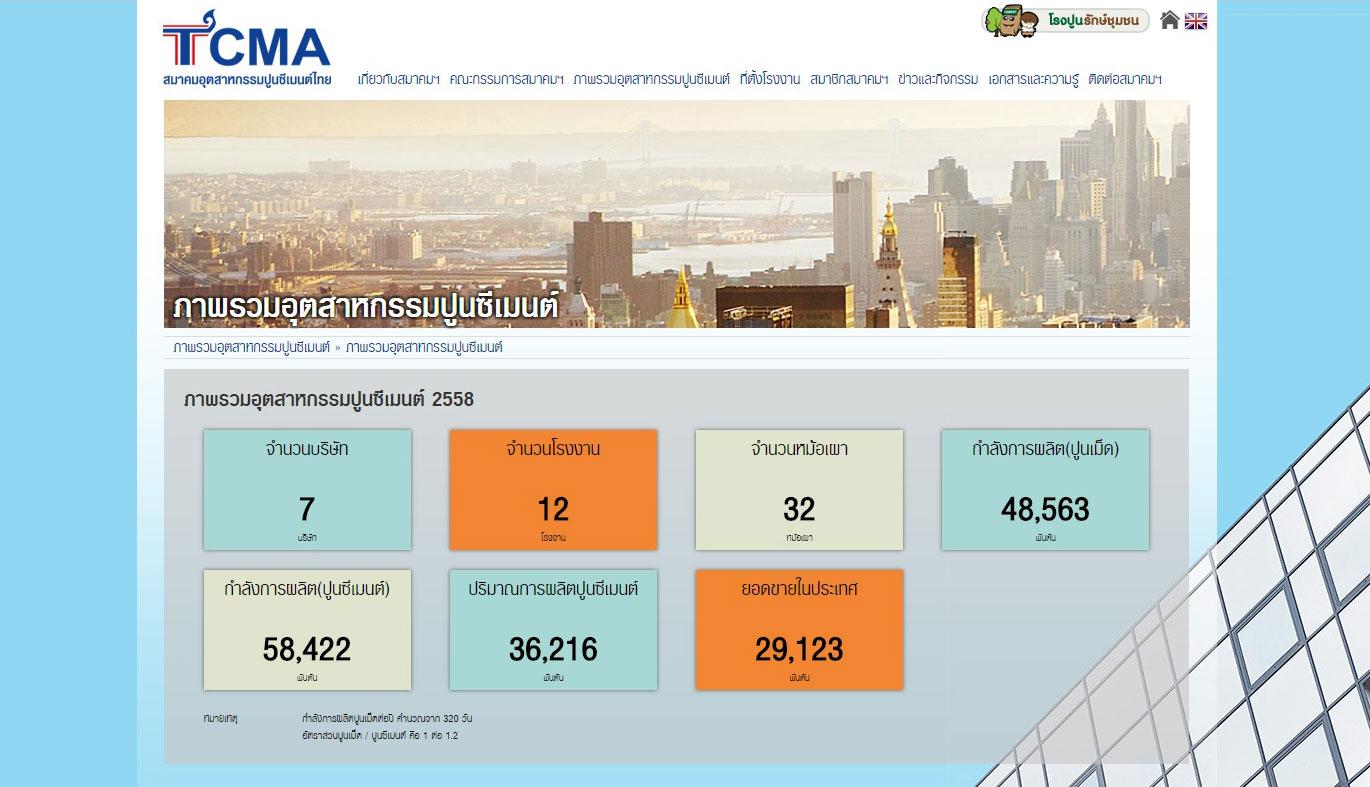The height and width of the screenshot is (787, 1370).
Task: Click the กำลังการผลิต(ปูนเม็ด) tile showing 48,563
Action: click(1045, 490)
